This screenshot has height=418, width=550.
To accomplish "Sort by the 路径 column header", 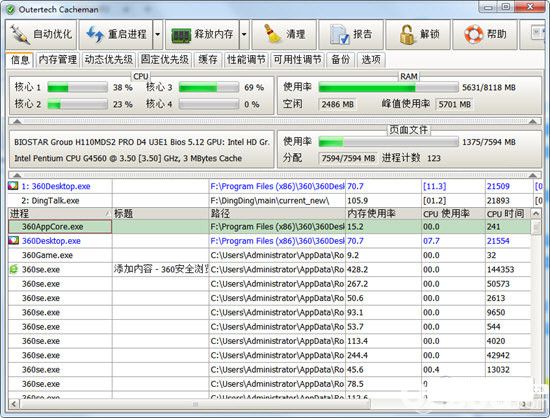I will point(277,213).
